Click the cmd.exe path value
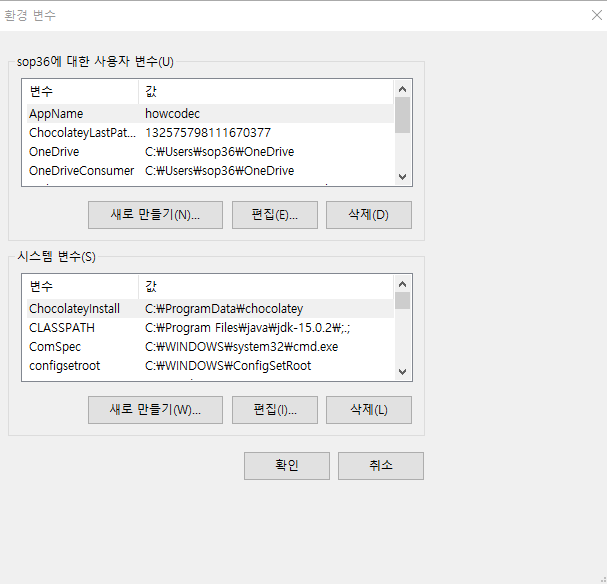607x584 pixels. [x=242, y=347]
